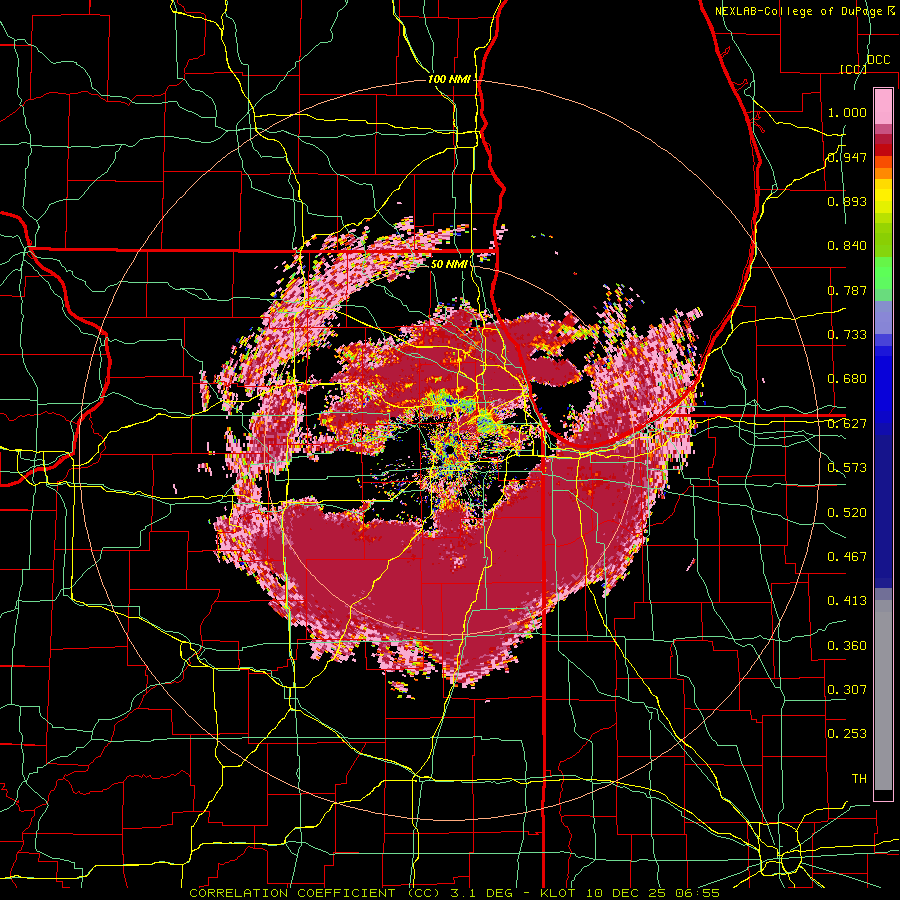Click the 0.840 legend value
The height and width of the screenshot is (900, 900).
[x=847, y=246]
